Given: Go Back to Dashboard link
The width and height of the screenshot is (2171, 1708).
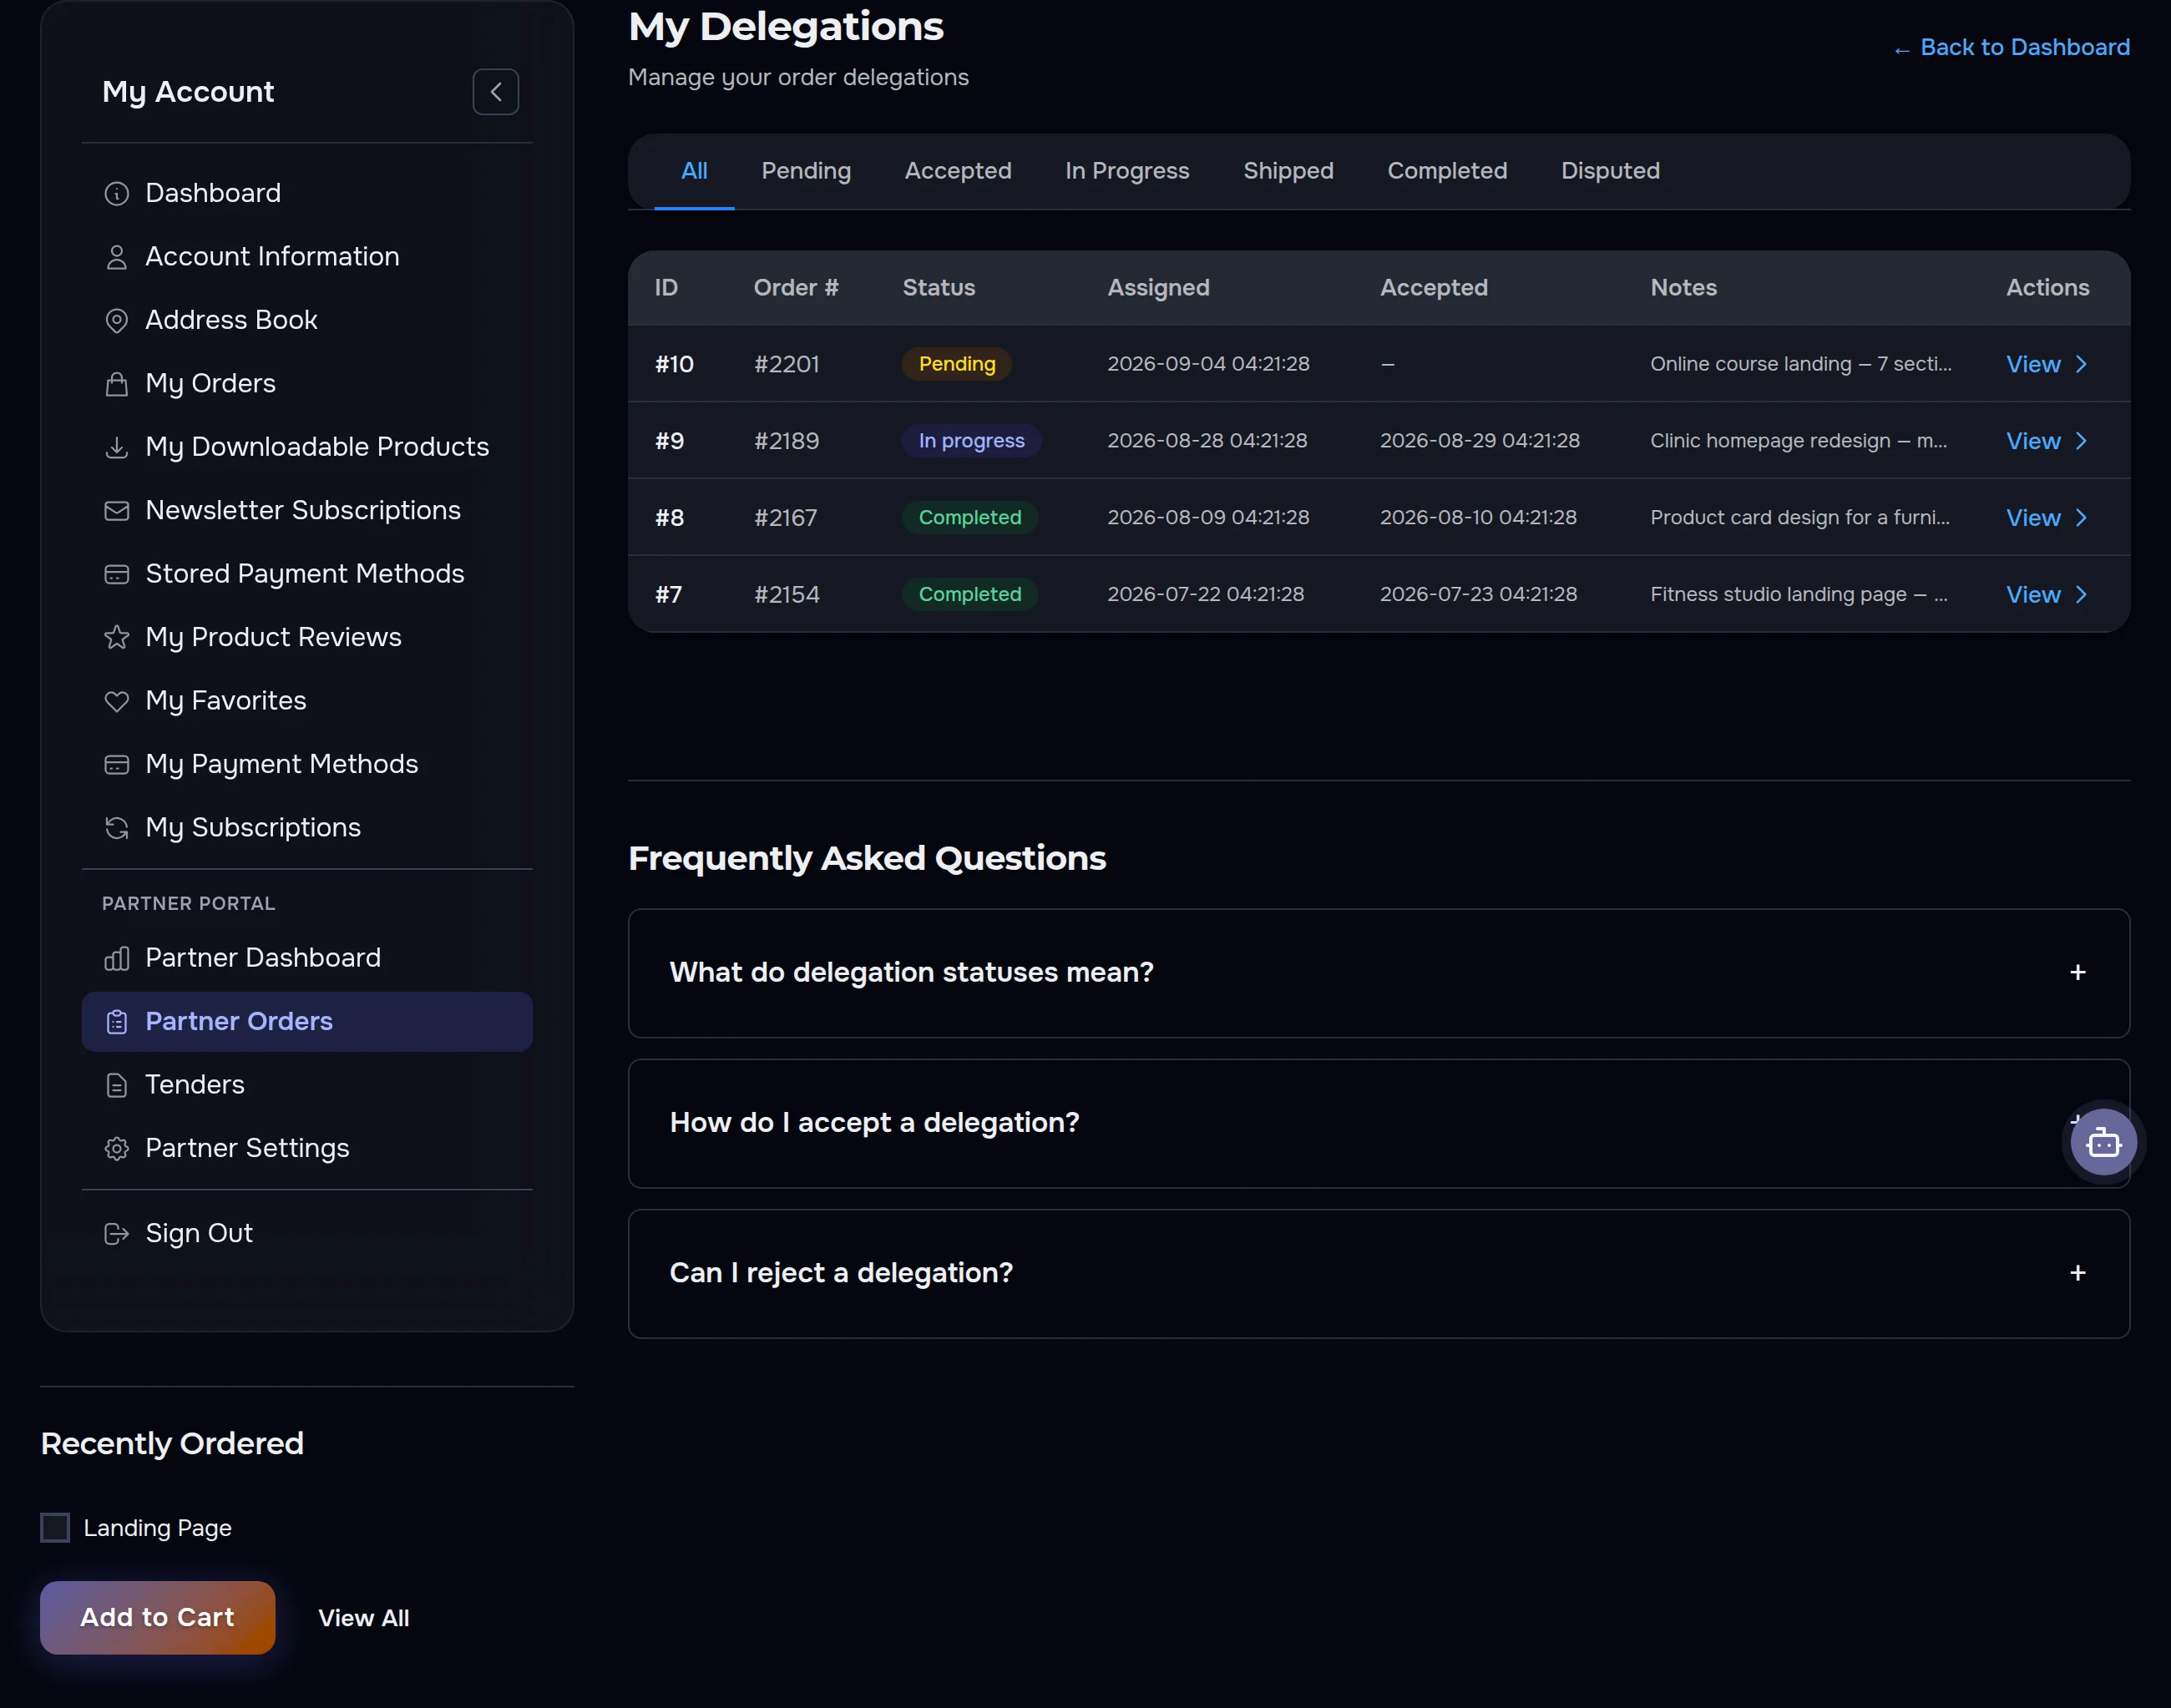Looking at the screenshot, I should pos(2011,48).
